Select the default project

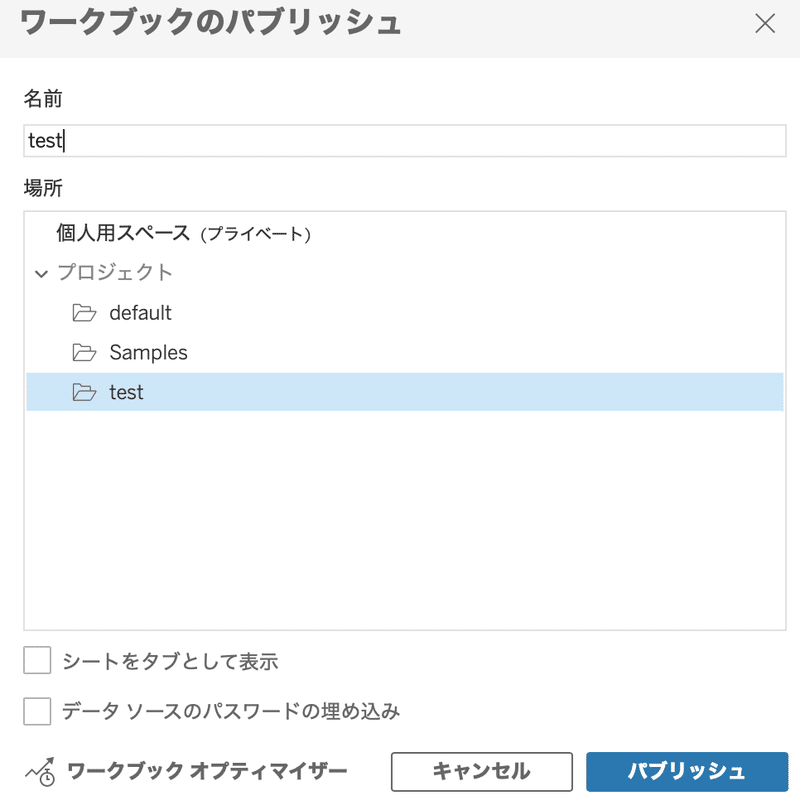(x=140, y=312)
